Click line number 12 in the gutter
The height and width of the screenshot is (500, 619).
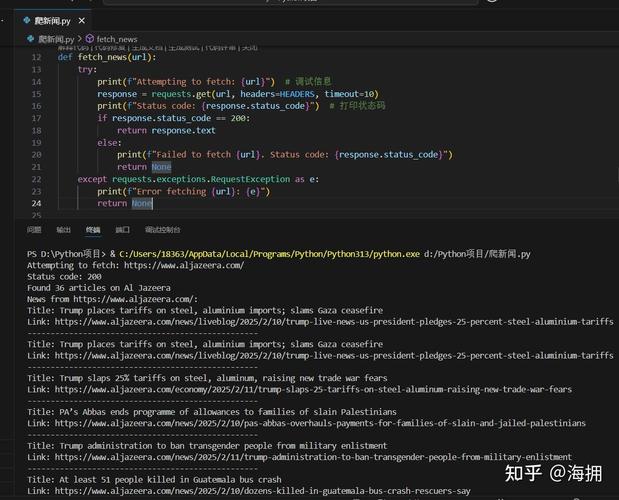click(x=36, y=57)
